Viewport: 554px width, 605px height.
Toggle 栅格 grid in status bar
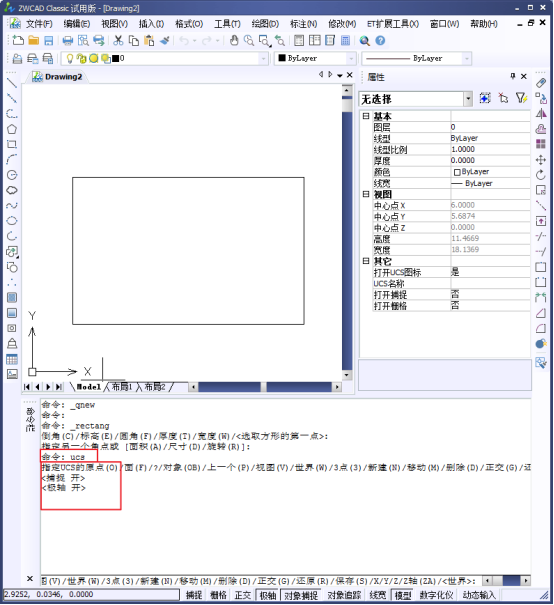coord(218,595)
